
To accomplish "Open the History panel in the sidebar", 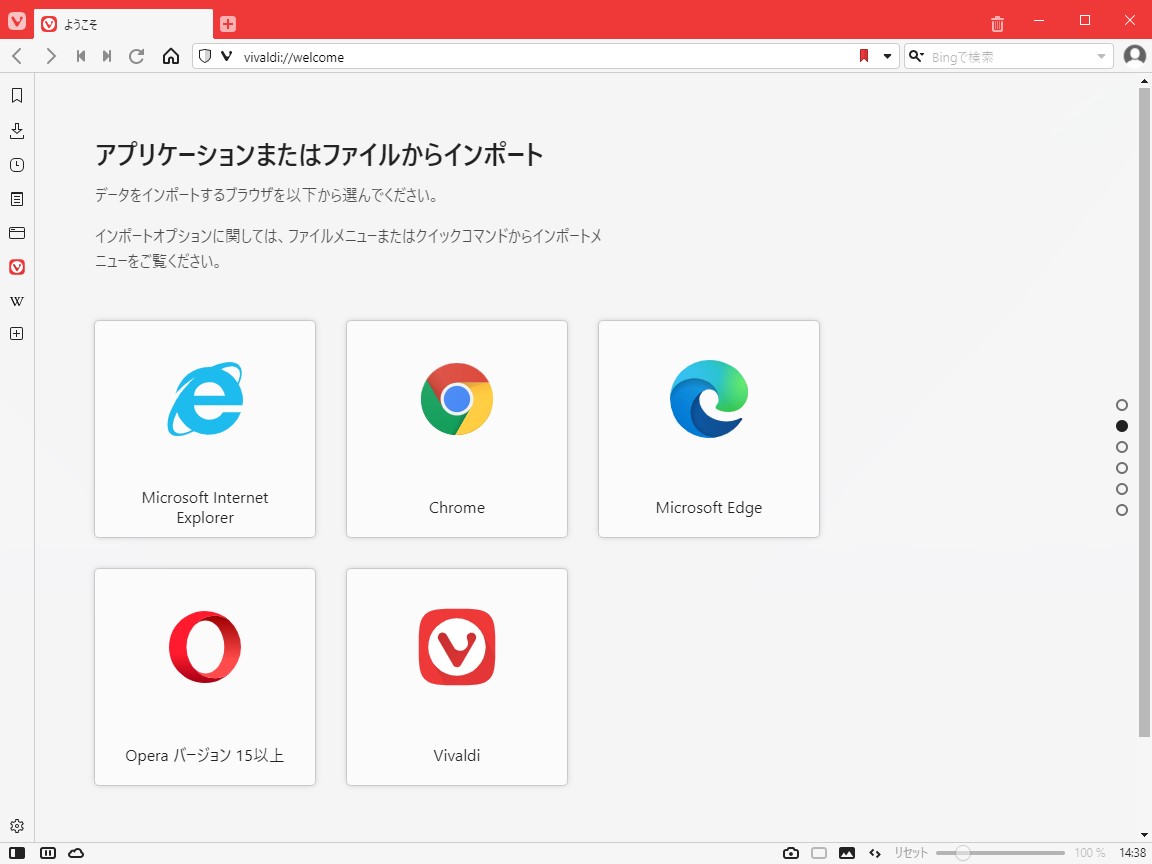I will click(x=16, y=164).
